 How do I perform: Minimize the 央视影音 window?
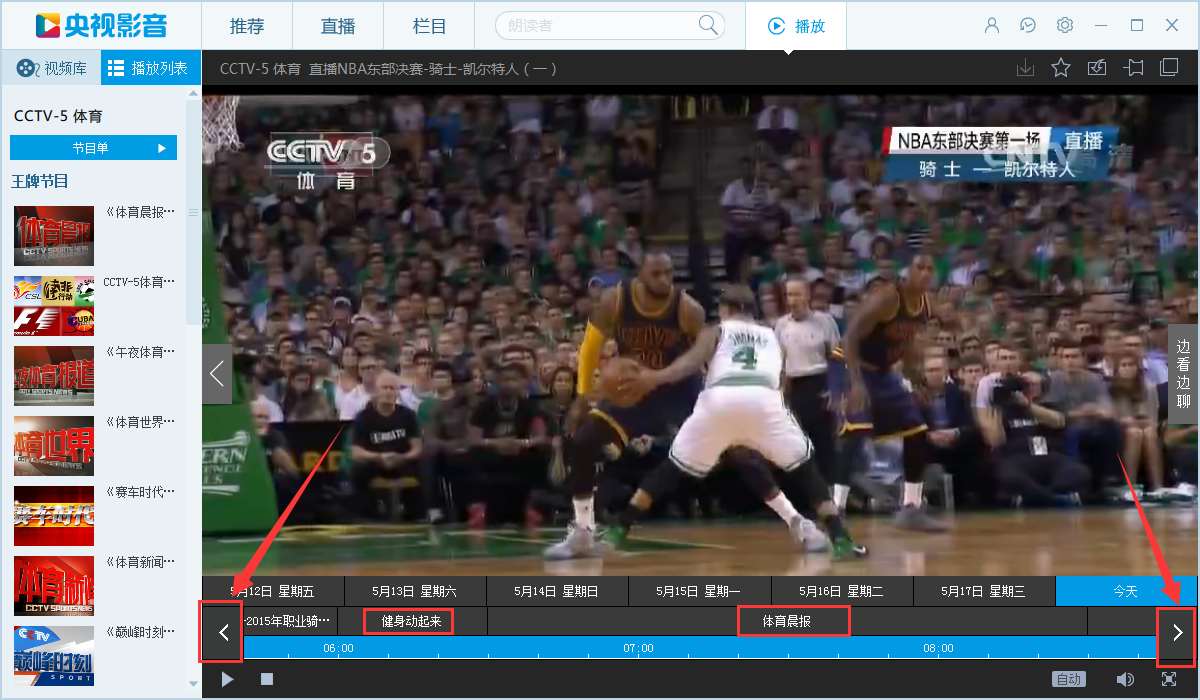pos(1101,25)
